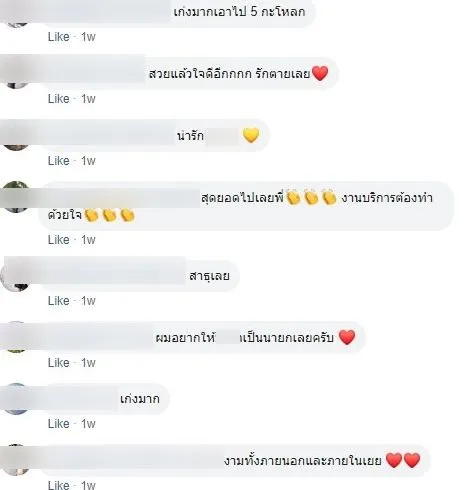Open the 1w timestamp under รักตายเลย comment

click(x=88, y=99)
